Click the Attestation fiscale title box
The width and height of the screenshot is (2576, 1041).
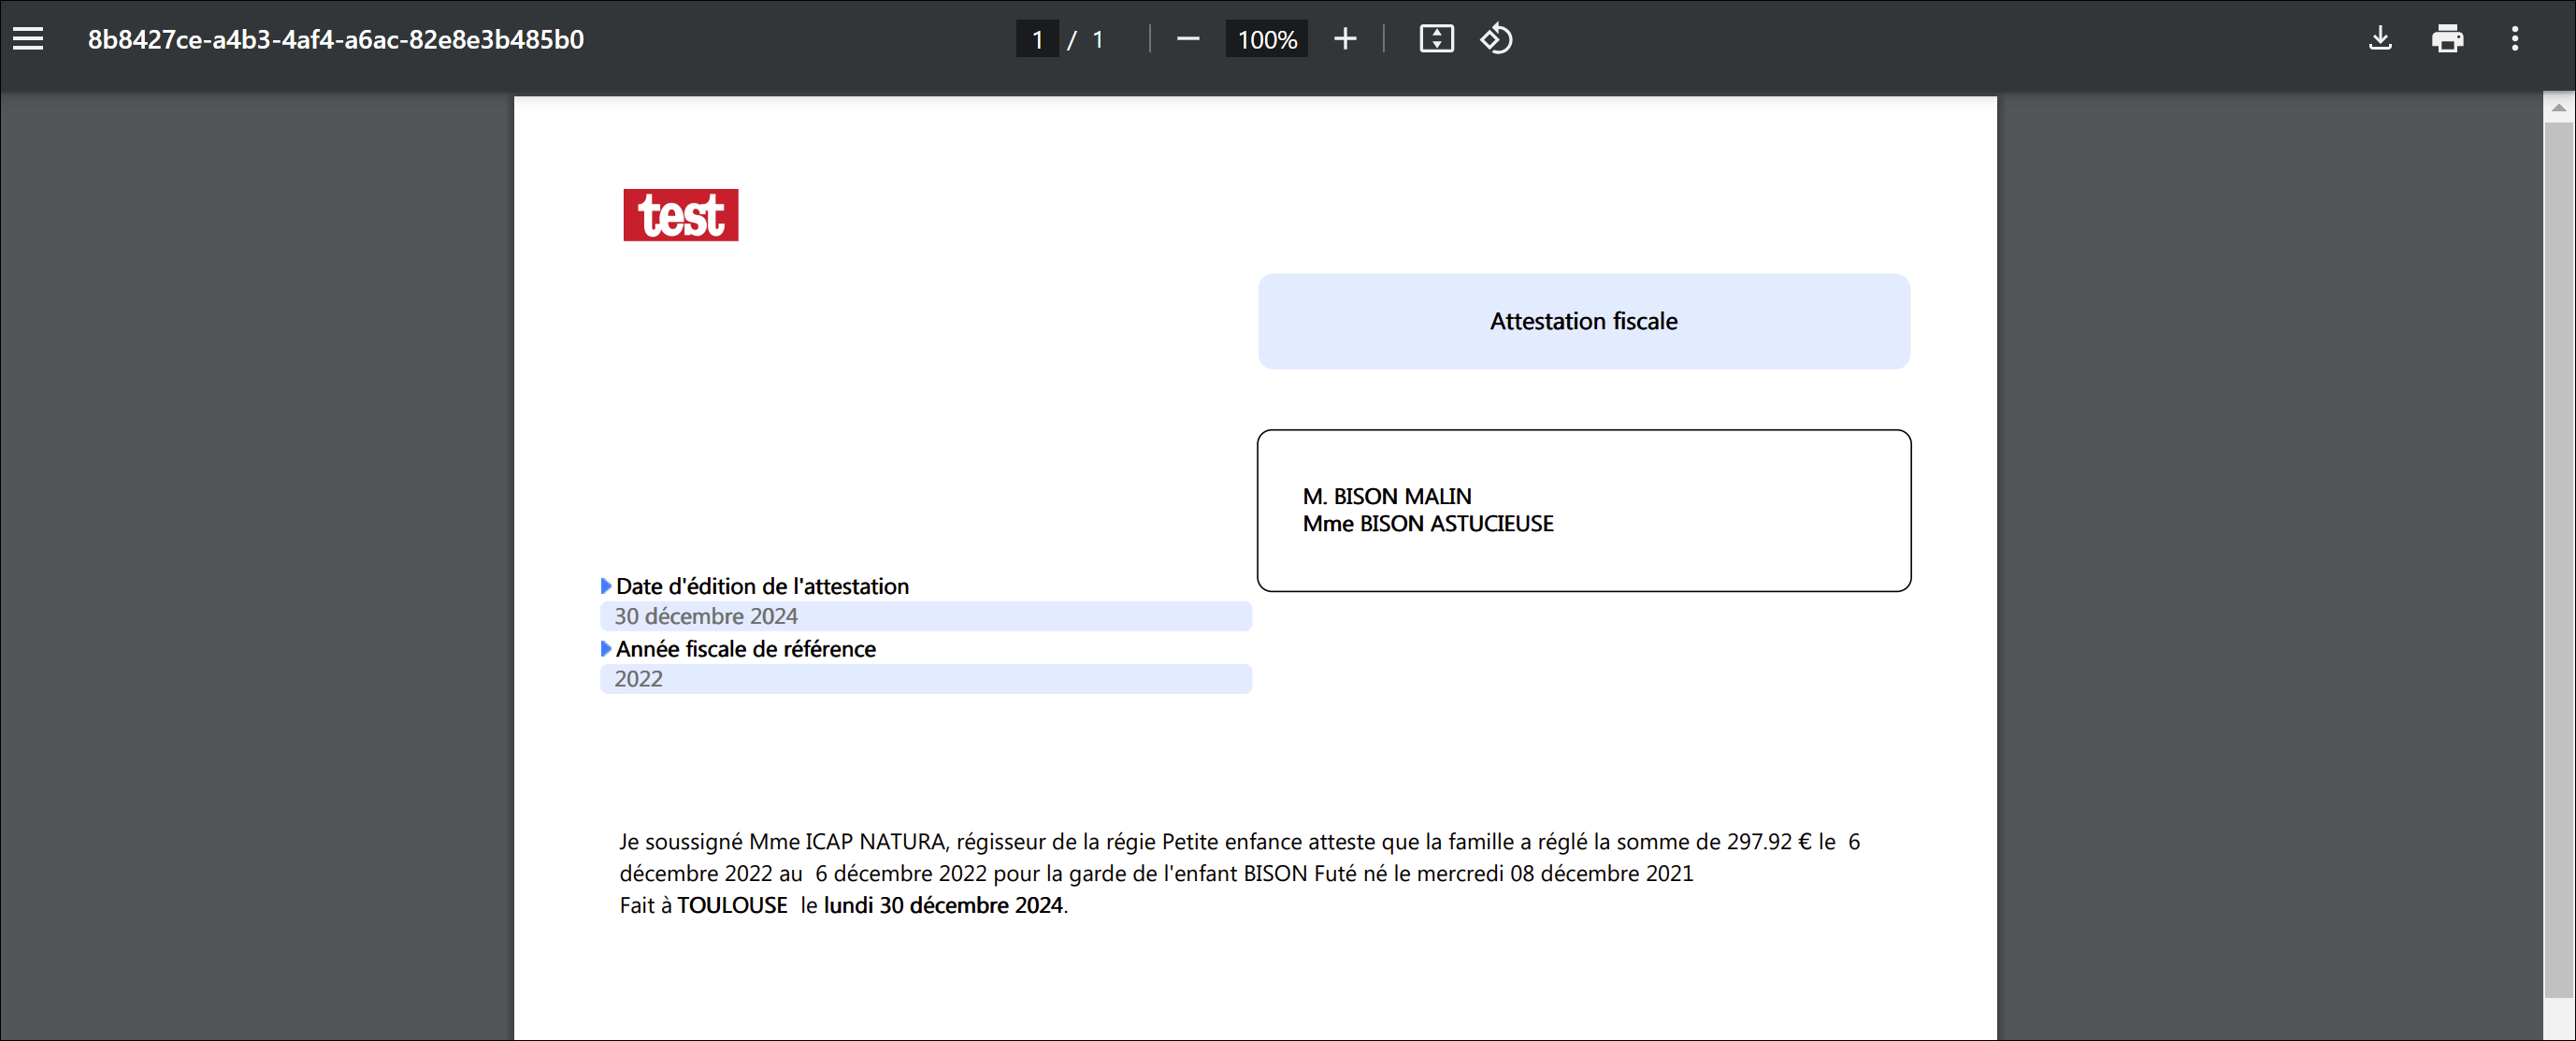coord(1583,321)
